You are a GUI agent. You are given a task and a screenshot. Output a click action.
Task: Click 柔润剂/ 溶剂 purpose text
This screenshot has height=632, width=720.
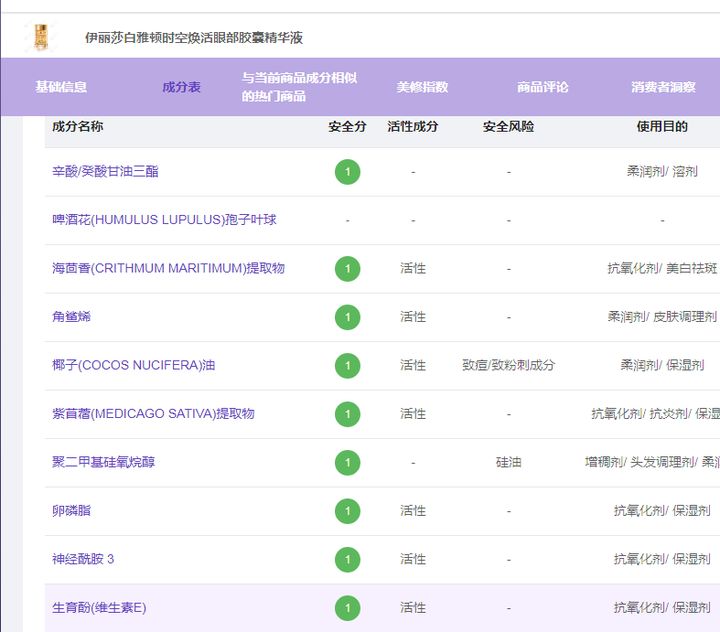662,171
